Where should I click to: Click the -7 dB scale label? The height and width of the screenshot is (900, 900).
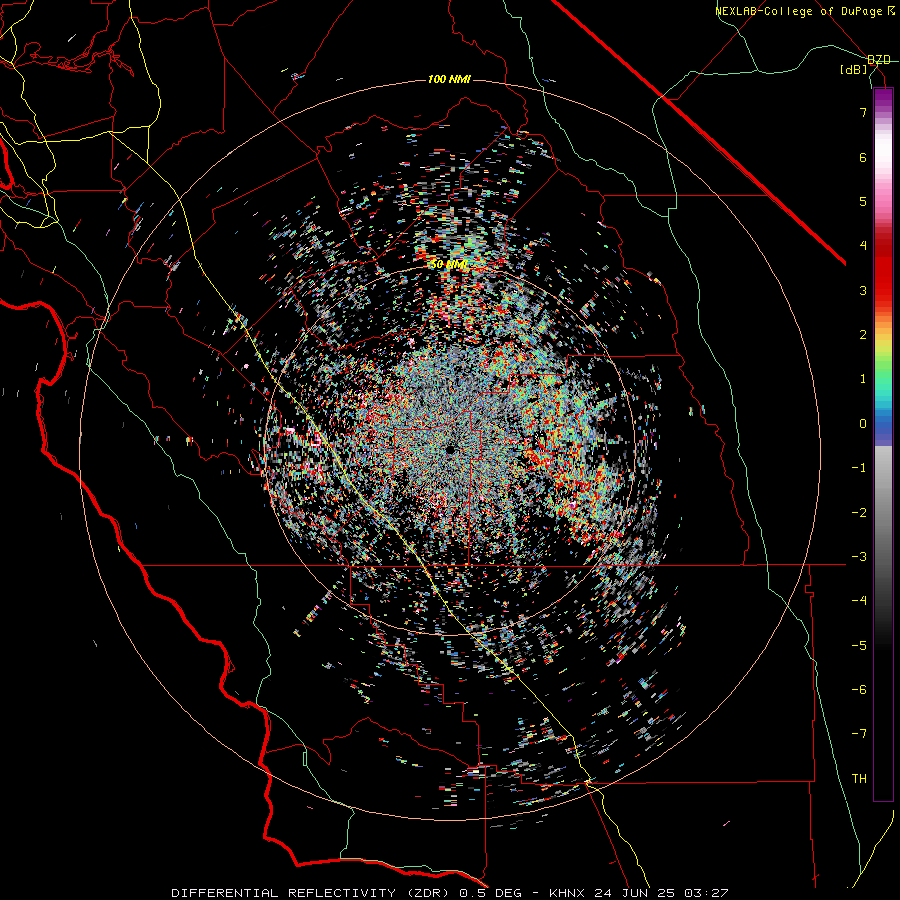pos(859,734)
